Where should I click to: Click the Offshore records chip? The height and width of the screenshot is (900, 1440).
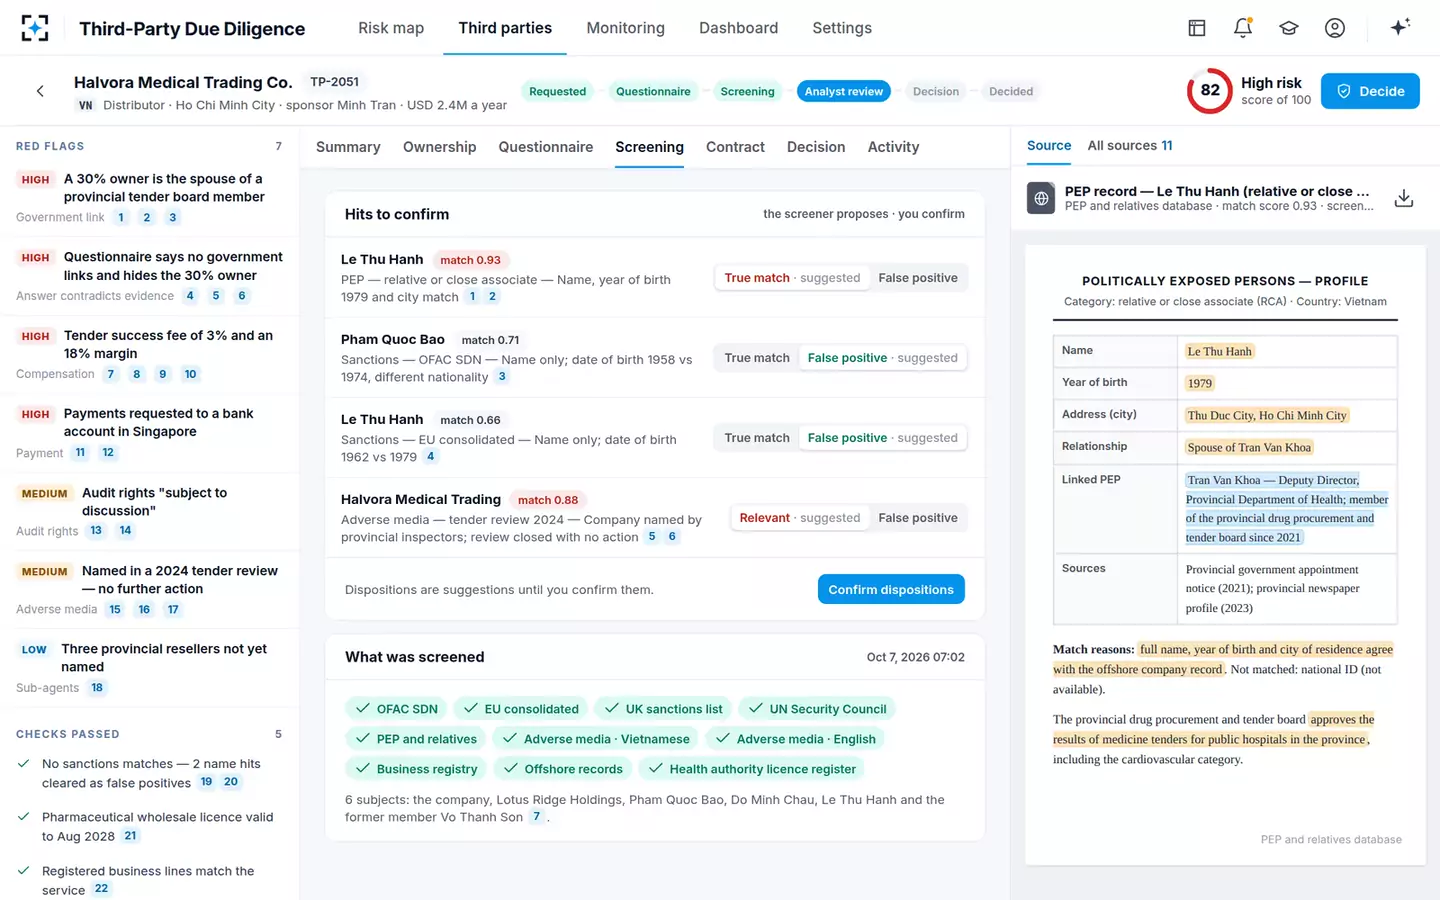(x=563, y=769)
